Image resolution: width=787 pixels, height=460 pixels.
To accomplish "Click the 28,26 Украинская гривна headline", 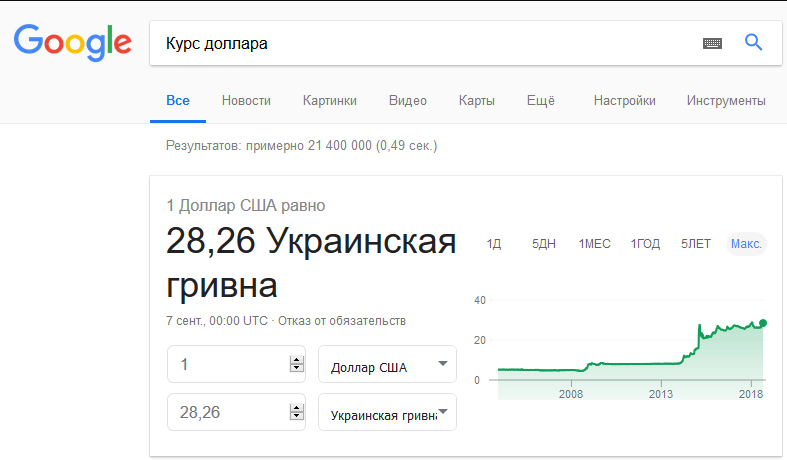I will [x=311, y=263].
